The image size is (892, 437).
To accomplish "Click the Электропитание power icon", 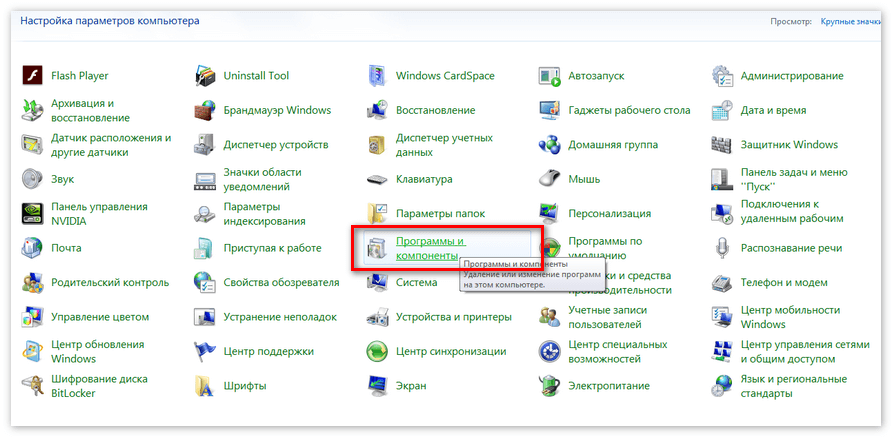I will pyautogui.click(x=550, y=385).
